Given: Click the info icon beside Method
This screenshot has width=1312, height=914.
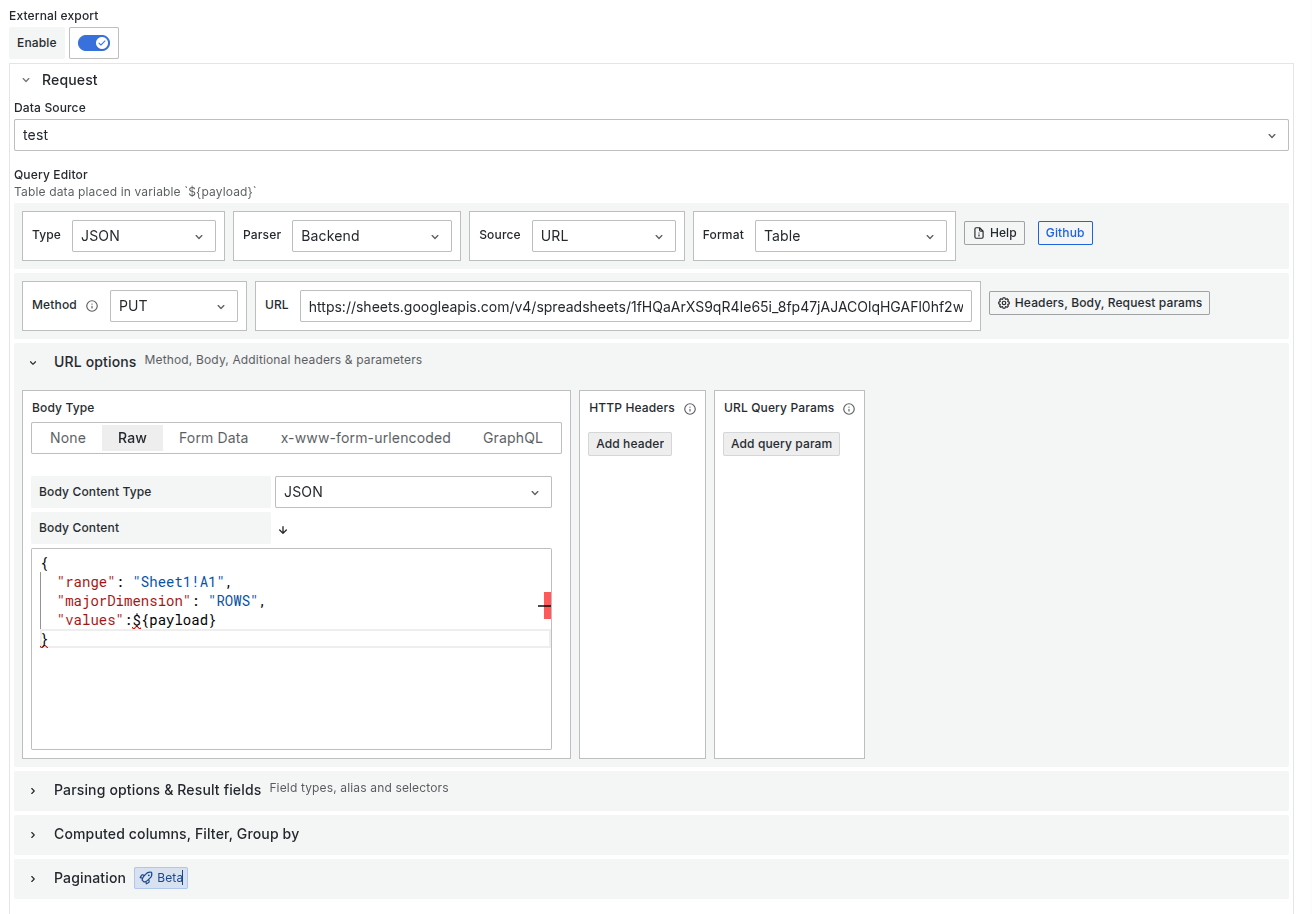Looking at the screenshot, I should tap(91, 304).
